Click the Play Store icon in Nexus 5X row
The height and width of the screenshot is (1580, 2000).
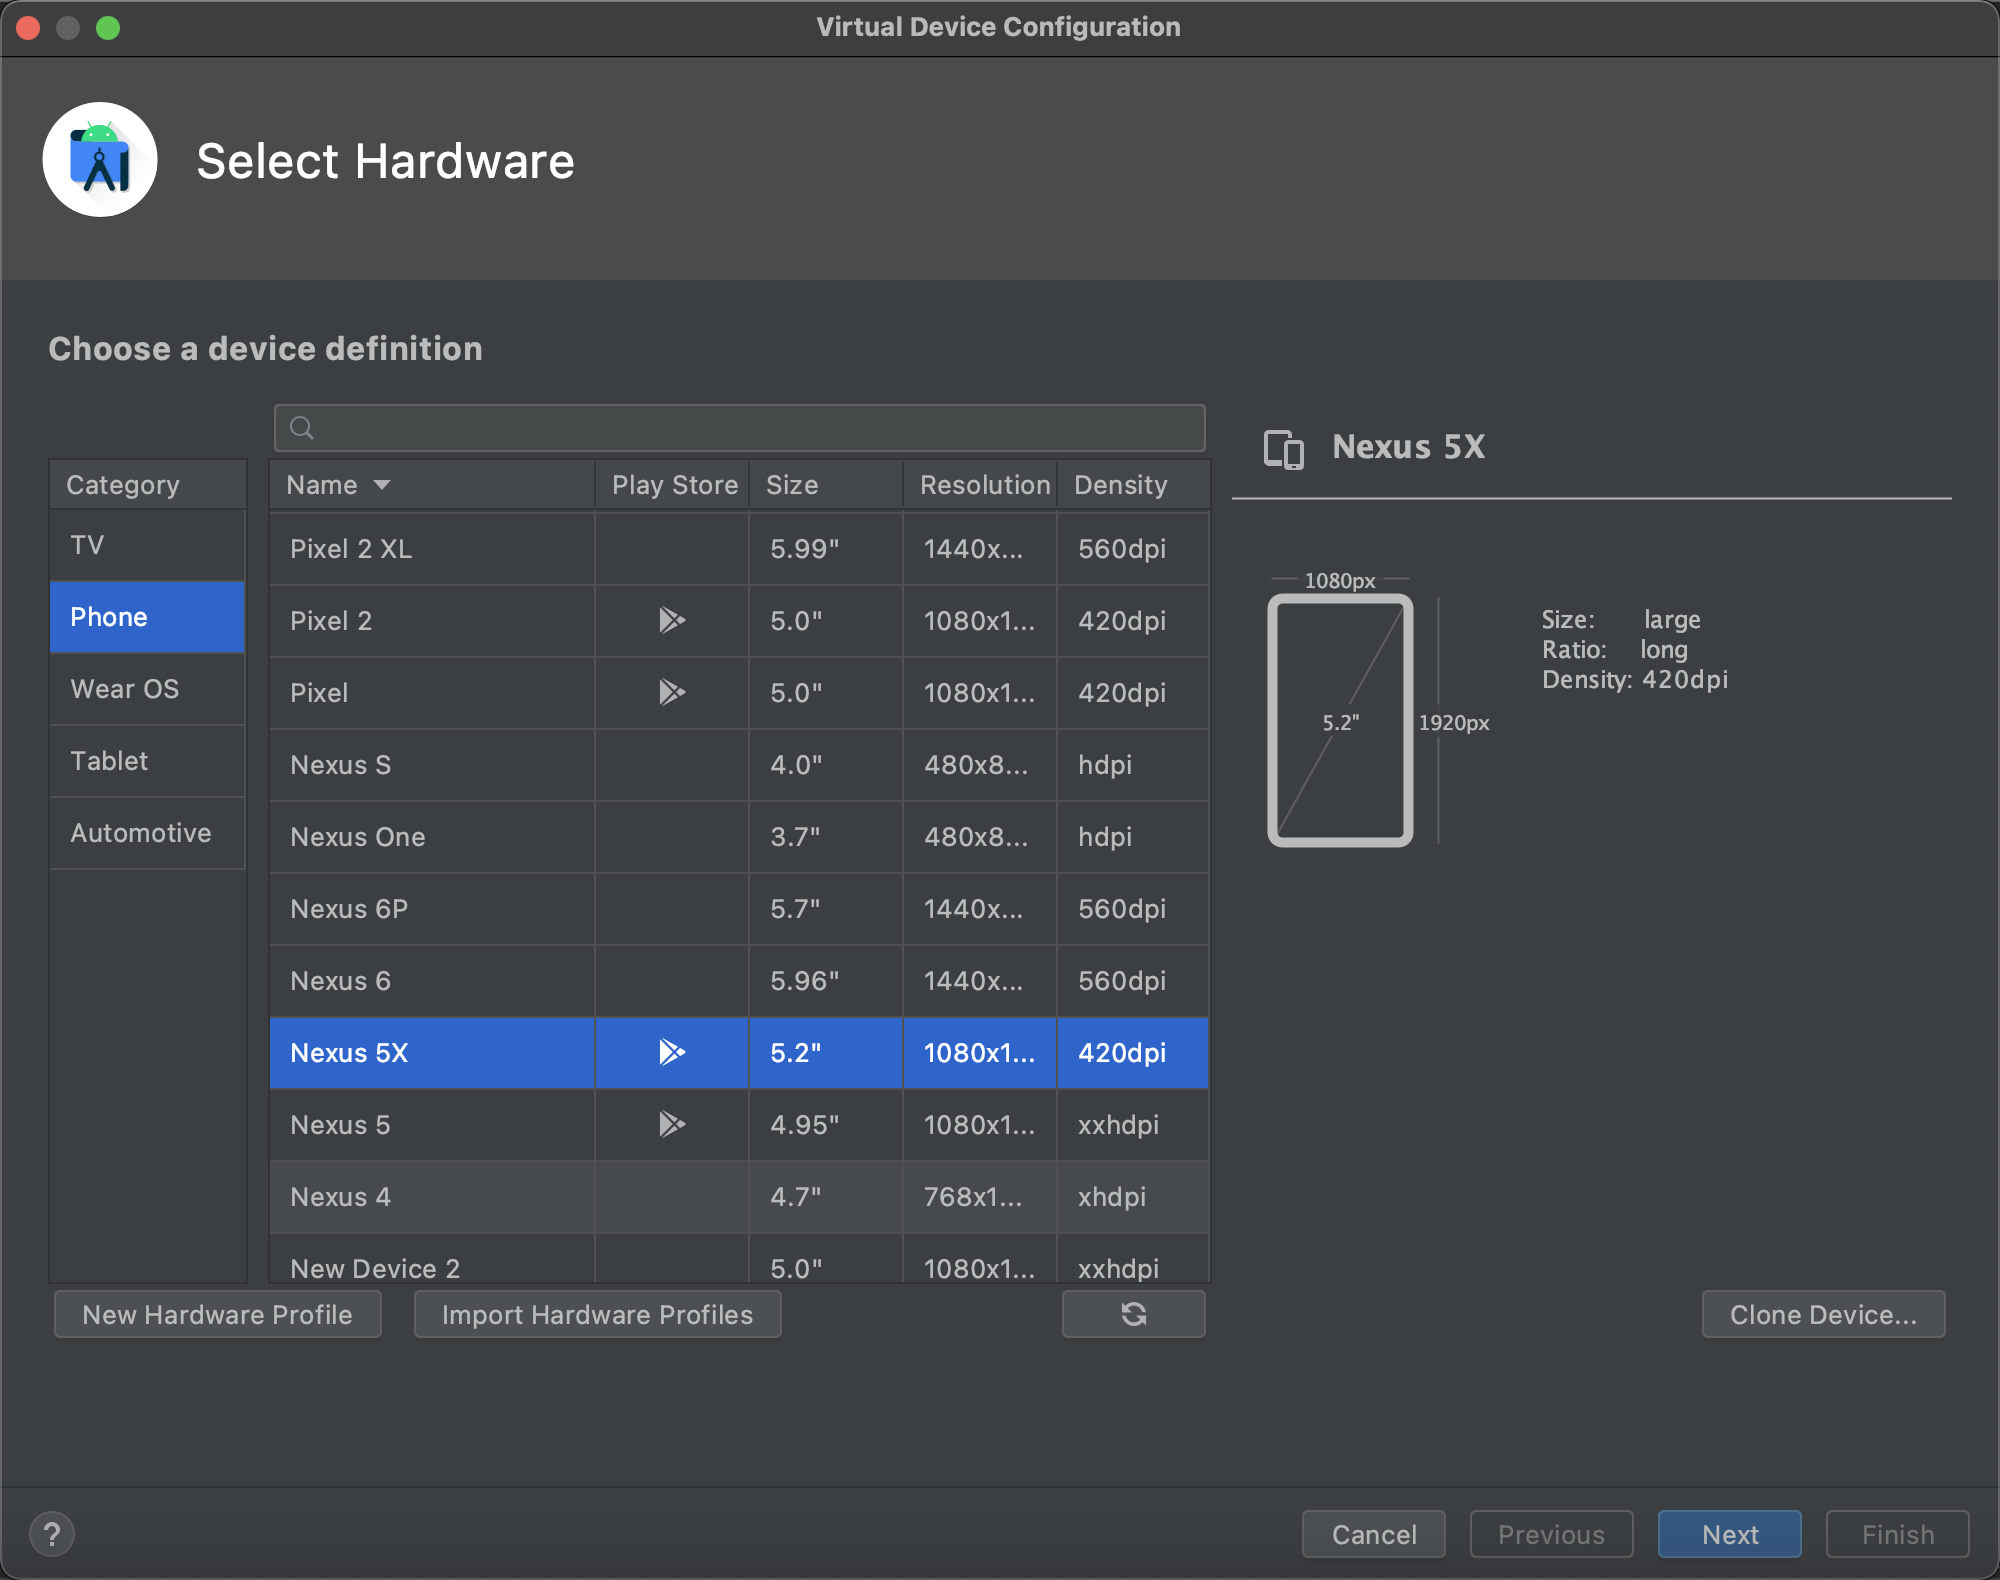point(672,1052)
